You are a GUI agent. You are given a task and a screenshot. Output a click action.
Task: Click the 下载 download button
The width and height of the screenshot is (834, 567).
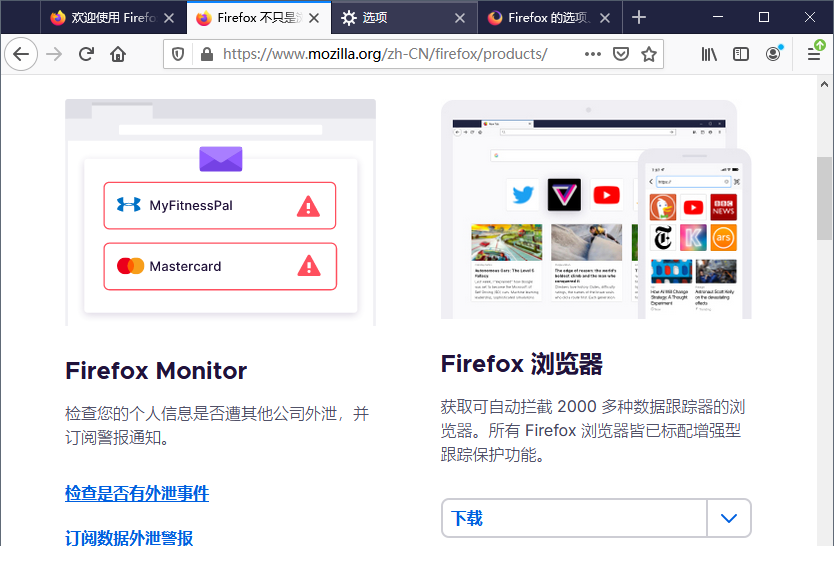(574, 518)
